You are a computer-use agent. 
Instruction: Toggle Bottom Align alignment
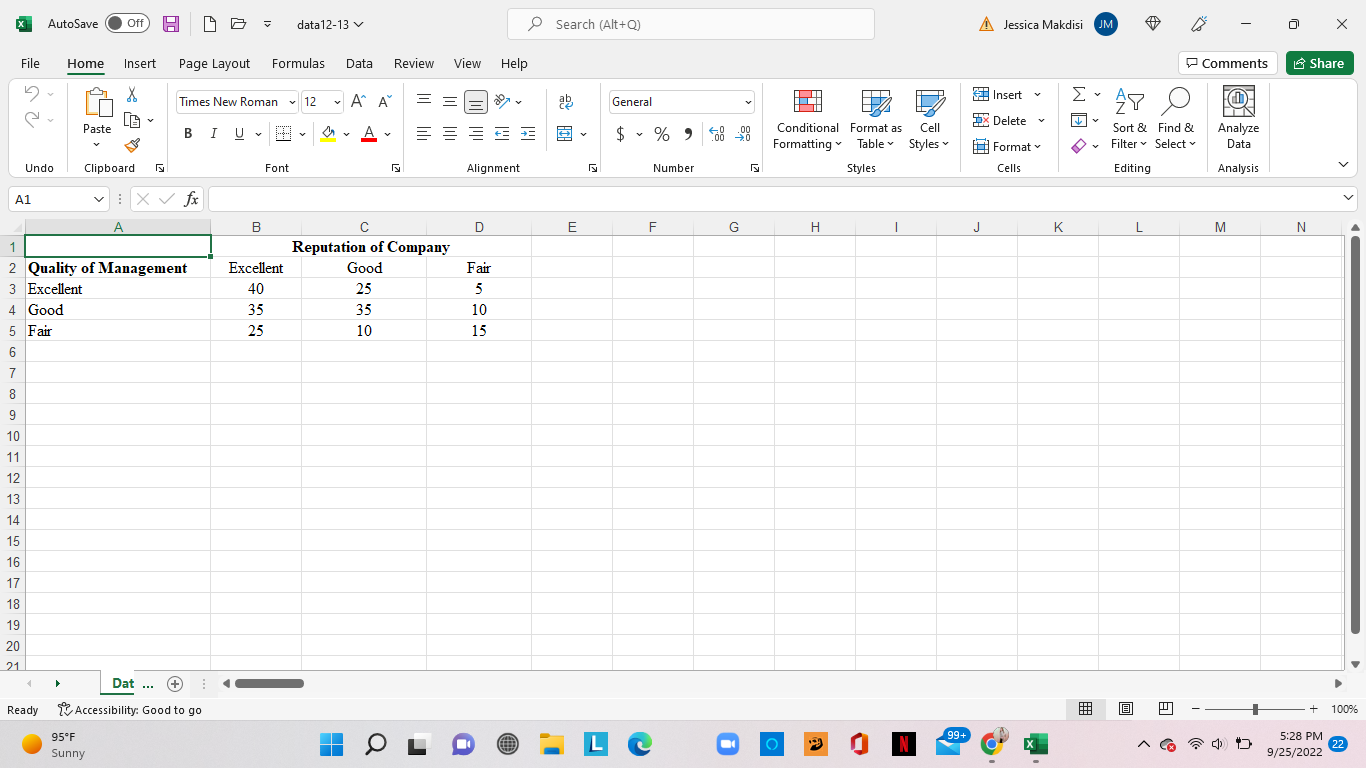pyautogui.click(x=476, y=102)
